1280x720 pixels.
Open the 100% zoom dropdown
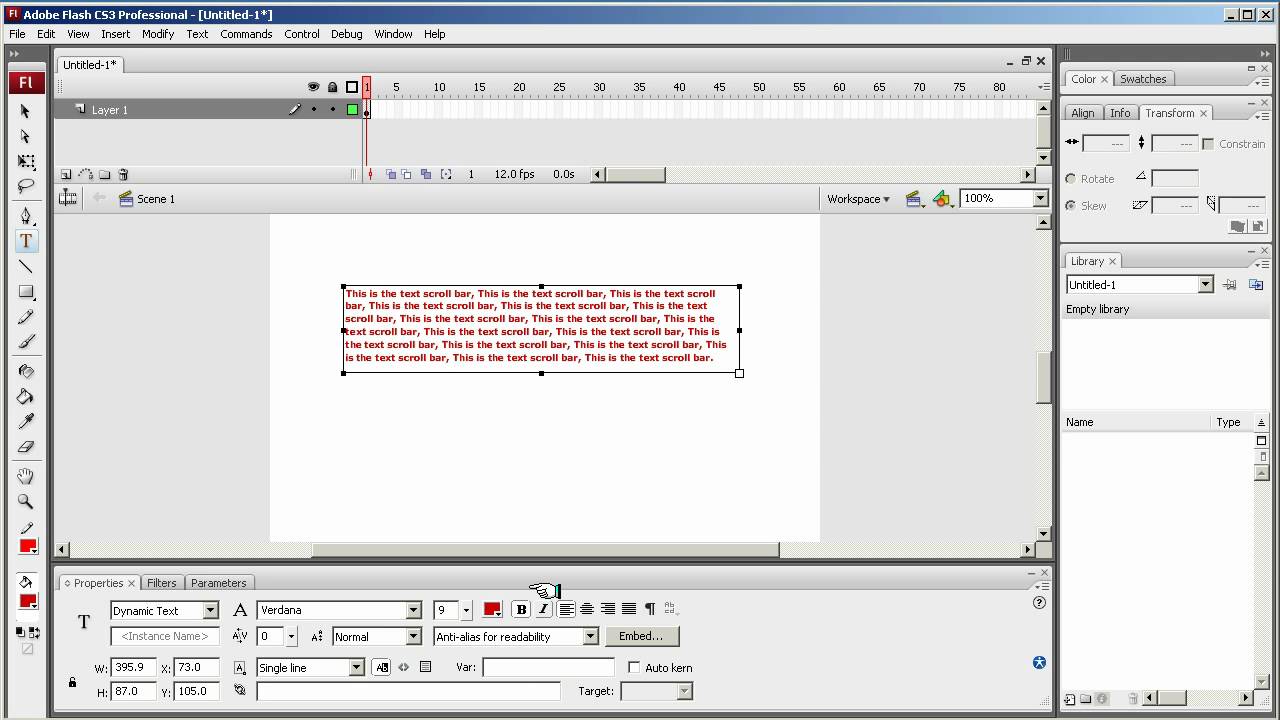pos(1040,198)
